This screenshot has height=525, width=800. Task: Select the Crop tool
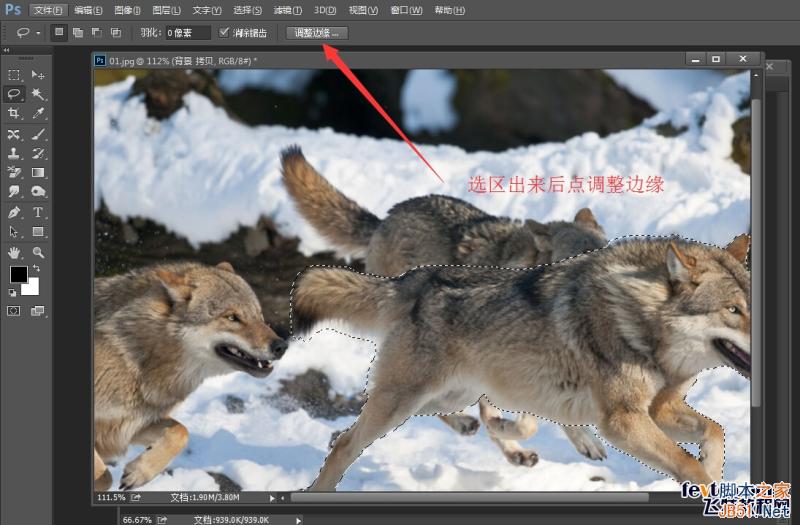click(x=14, y=114)
